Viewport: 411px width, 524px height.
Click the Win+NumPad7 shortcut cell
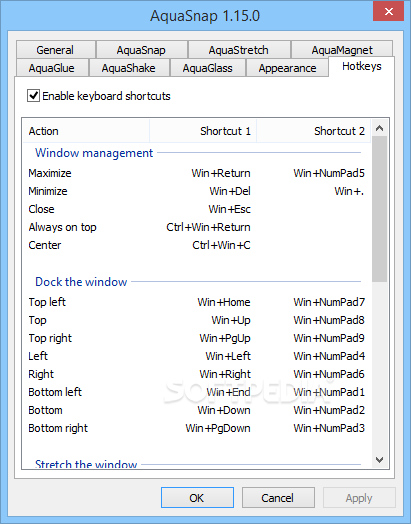[x=329, y=302]
